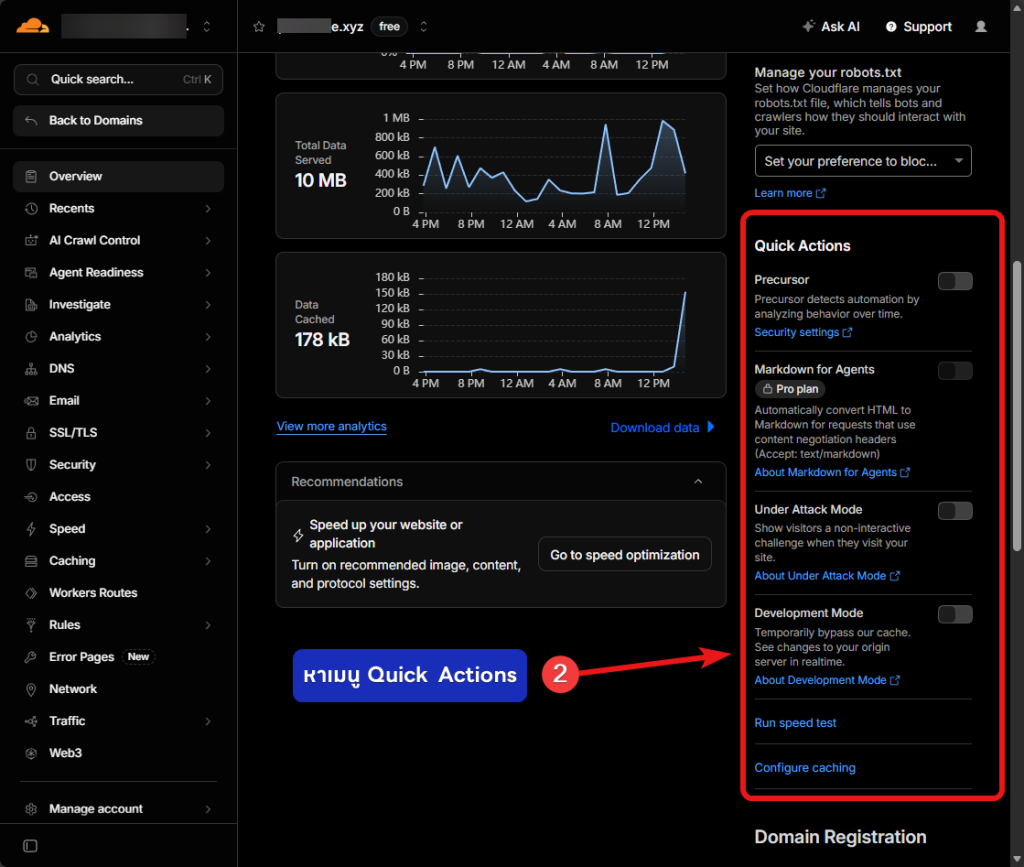
Task: Open the user profile icon
Action: click(x=980, y=27)
